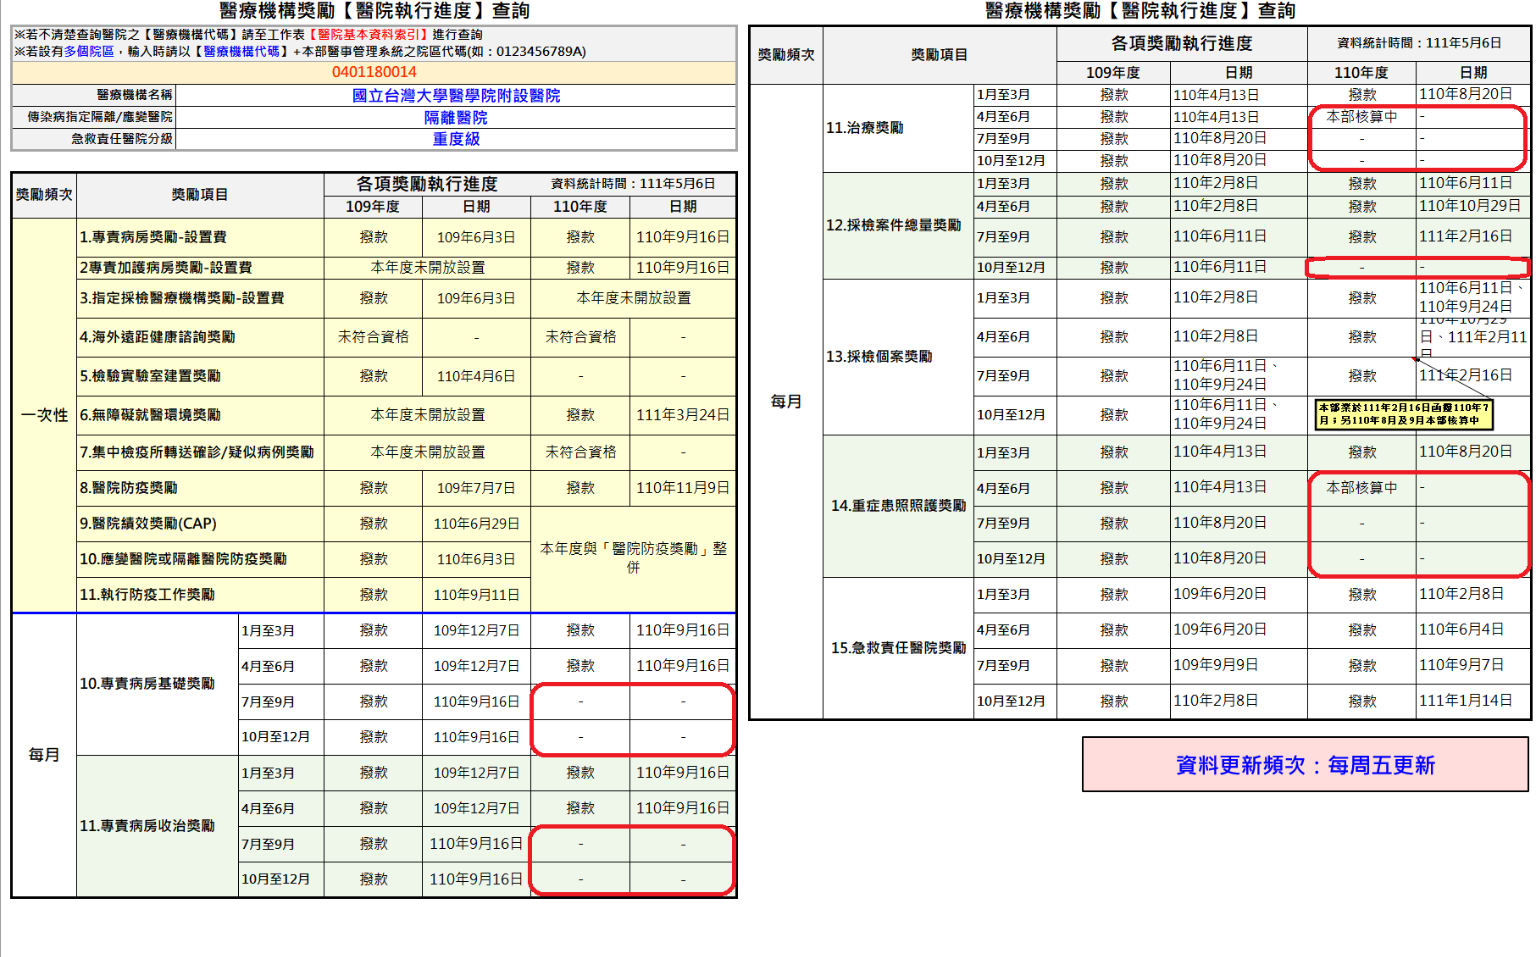Select the 13.採檢個案獎勵 item cell
Screen dimensions: 1536x957
[x=879, y=357]
